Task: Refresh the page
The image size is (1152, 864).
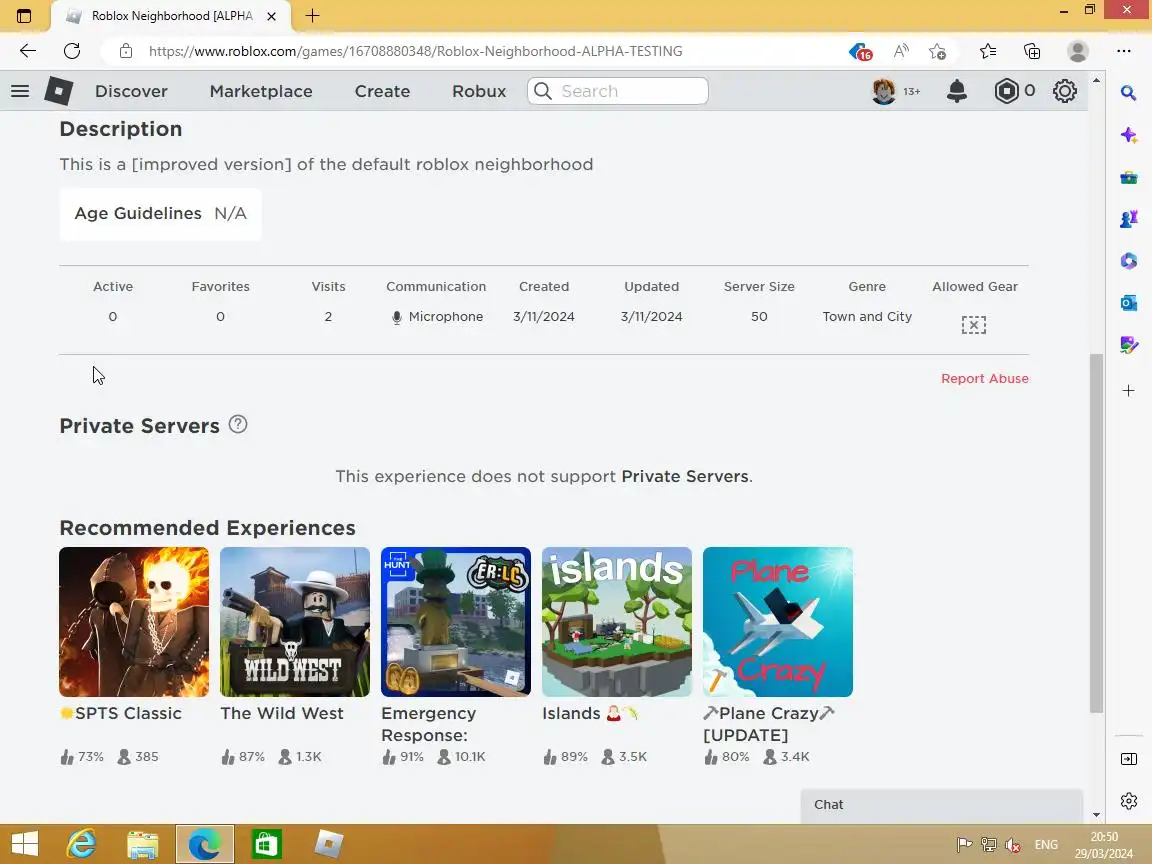Action: pos(72,51)
